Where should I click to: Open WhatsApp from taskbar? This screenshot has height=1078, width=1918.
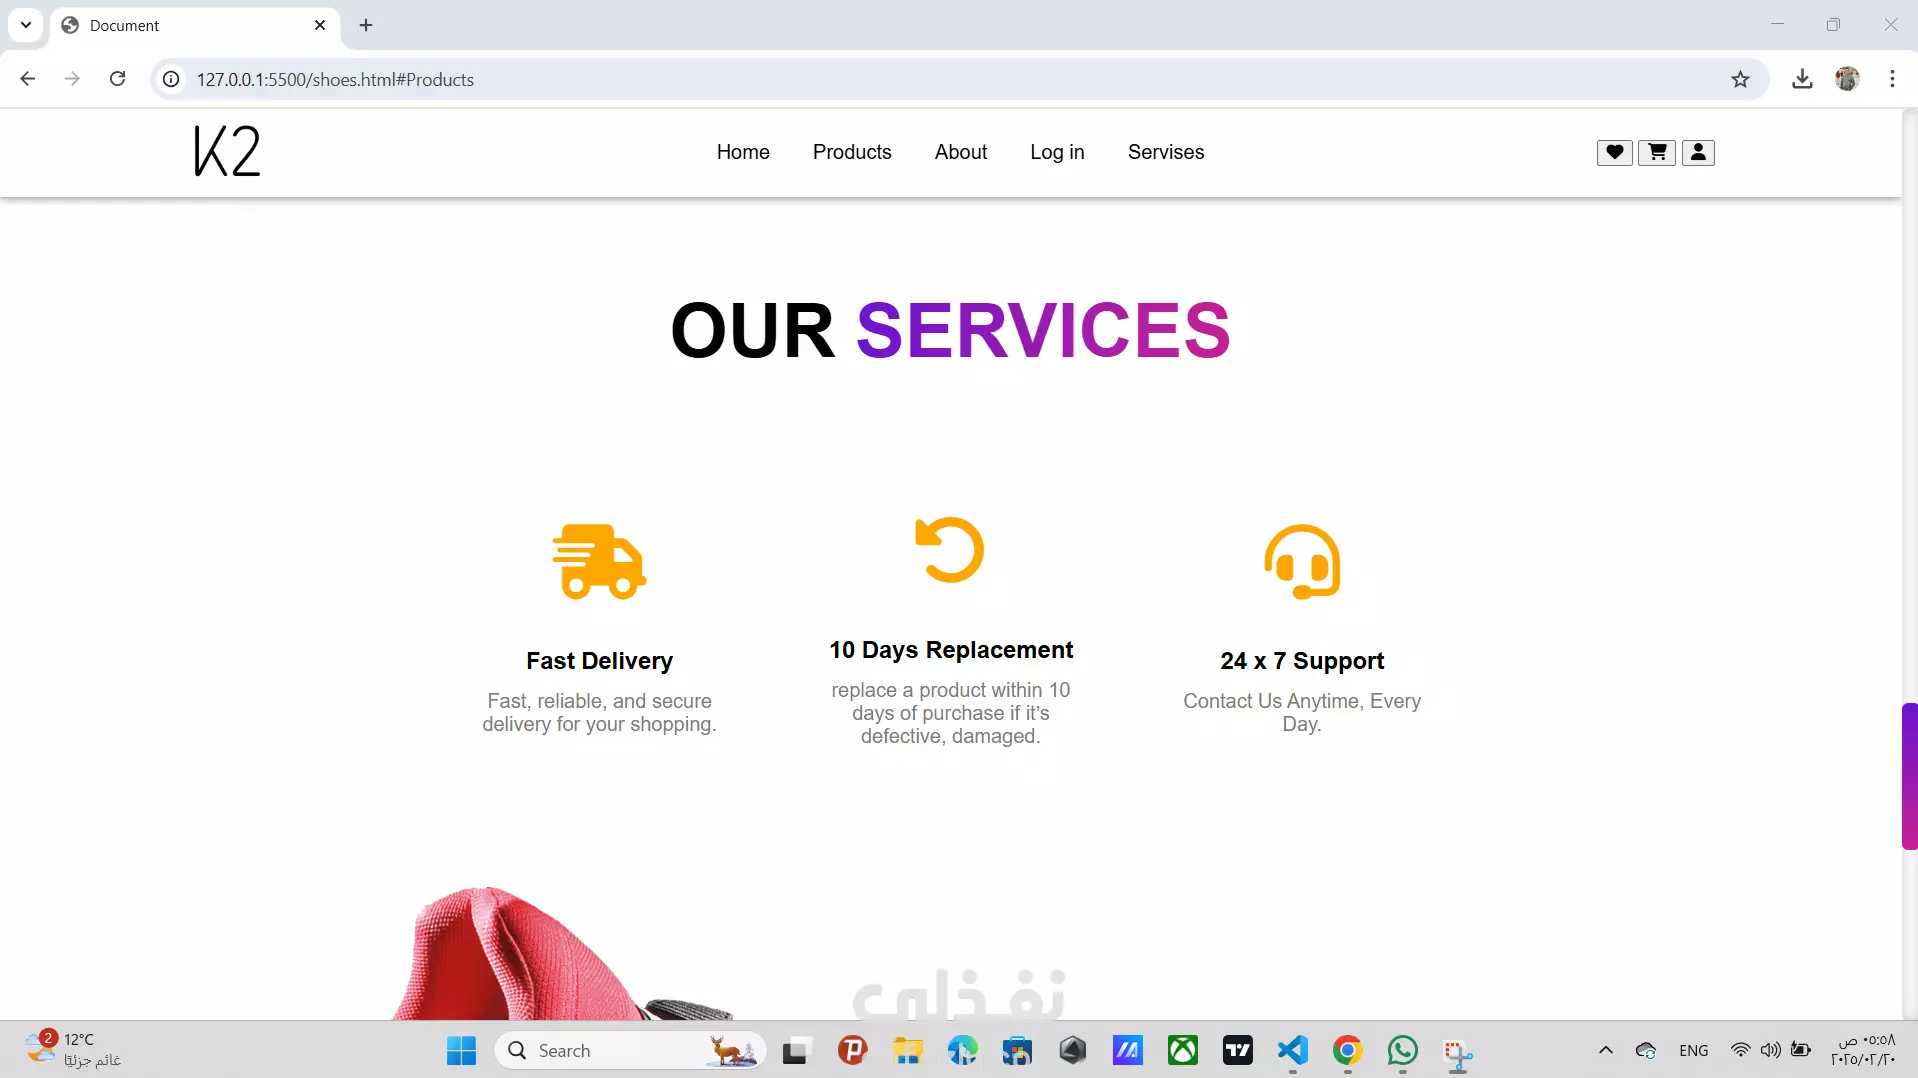(x=1403, y=1050)
